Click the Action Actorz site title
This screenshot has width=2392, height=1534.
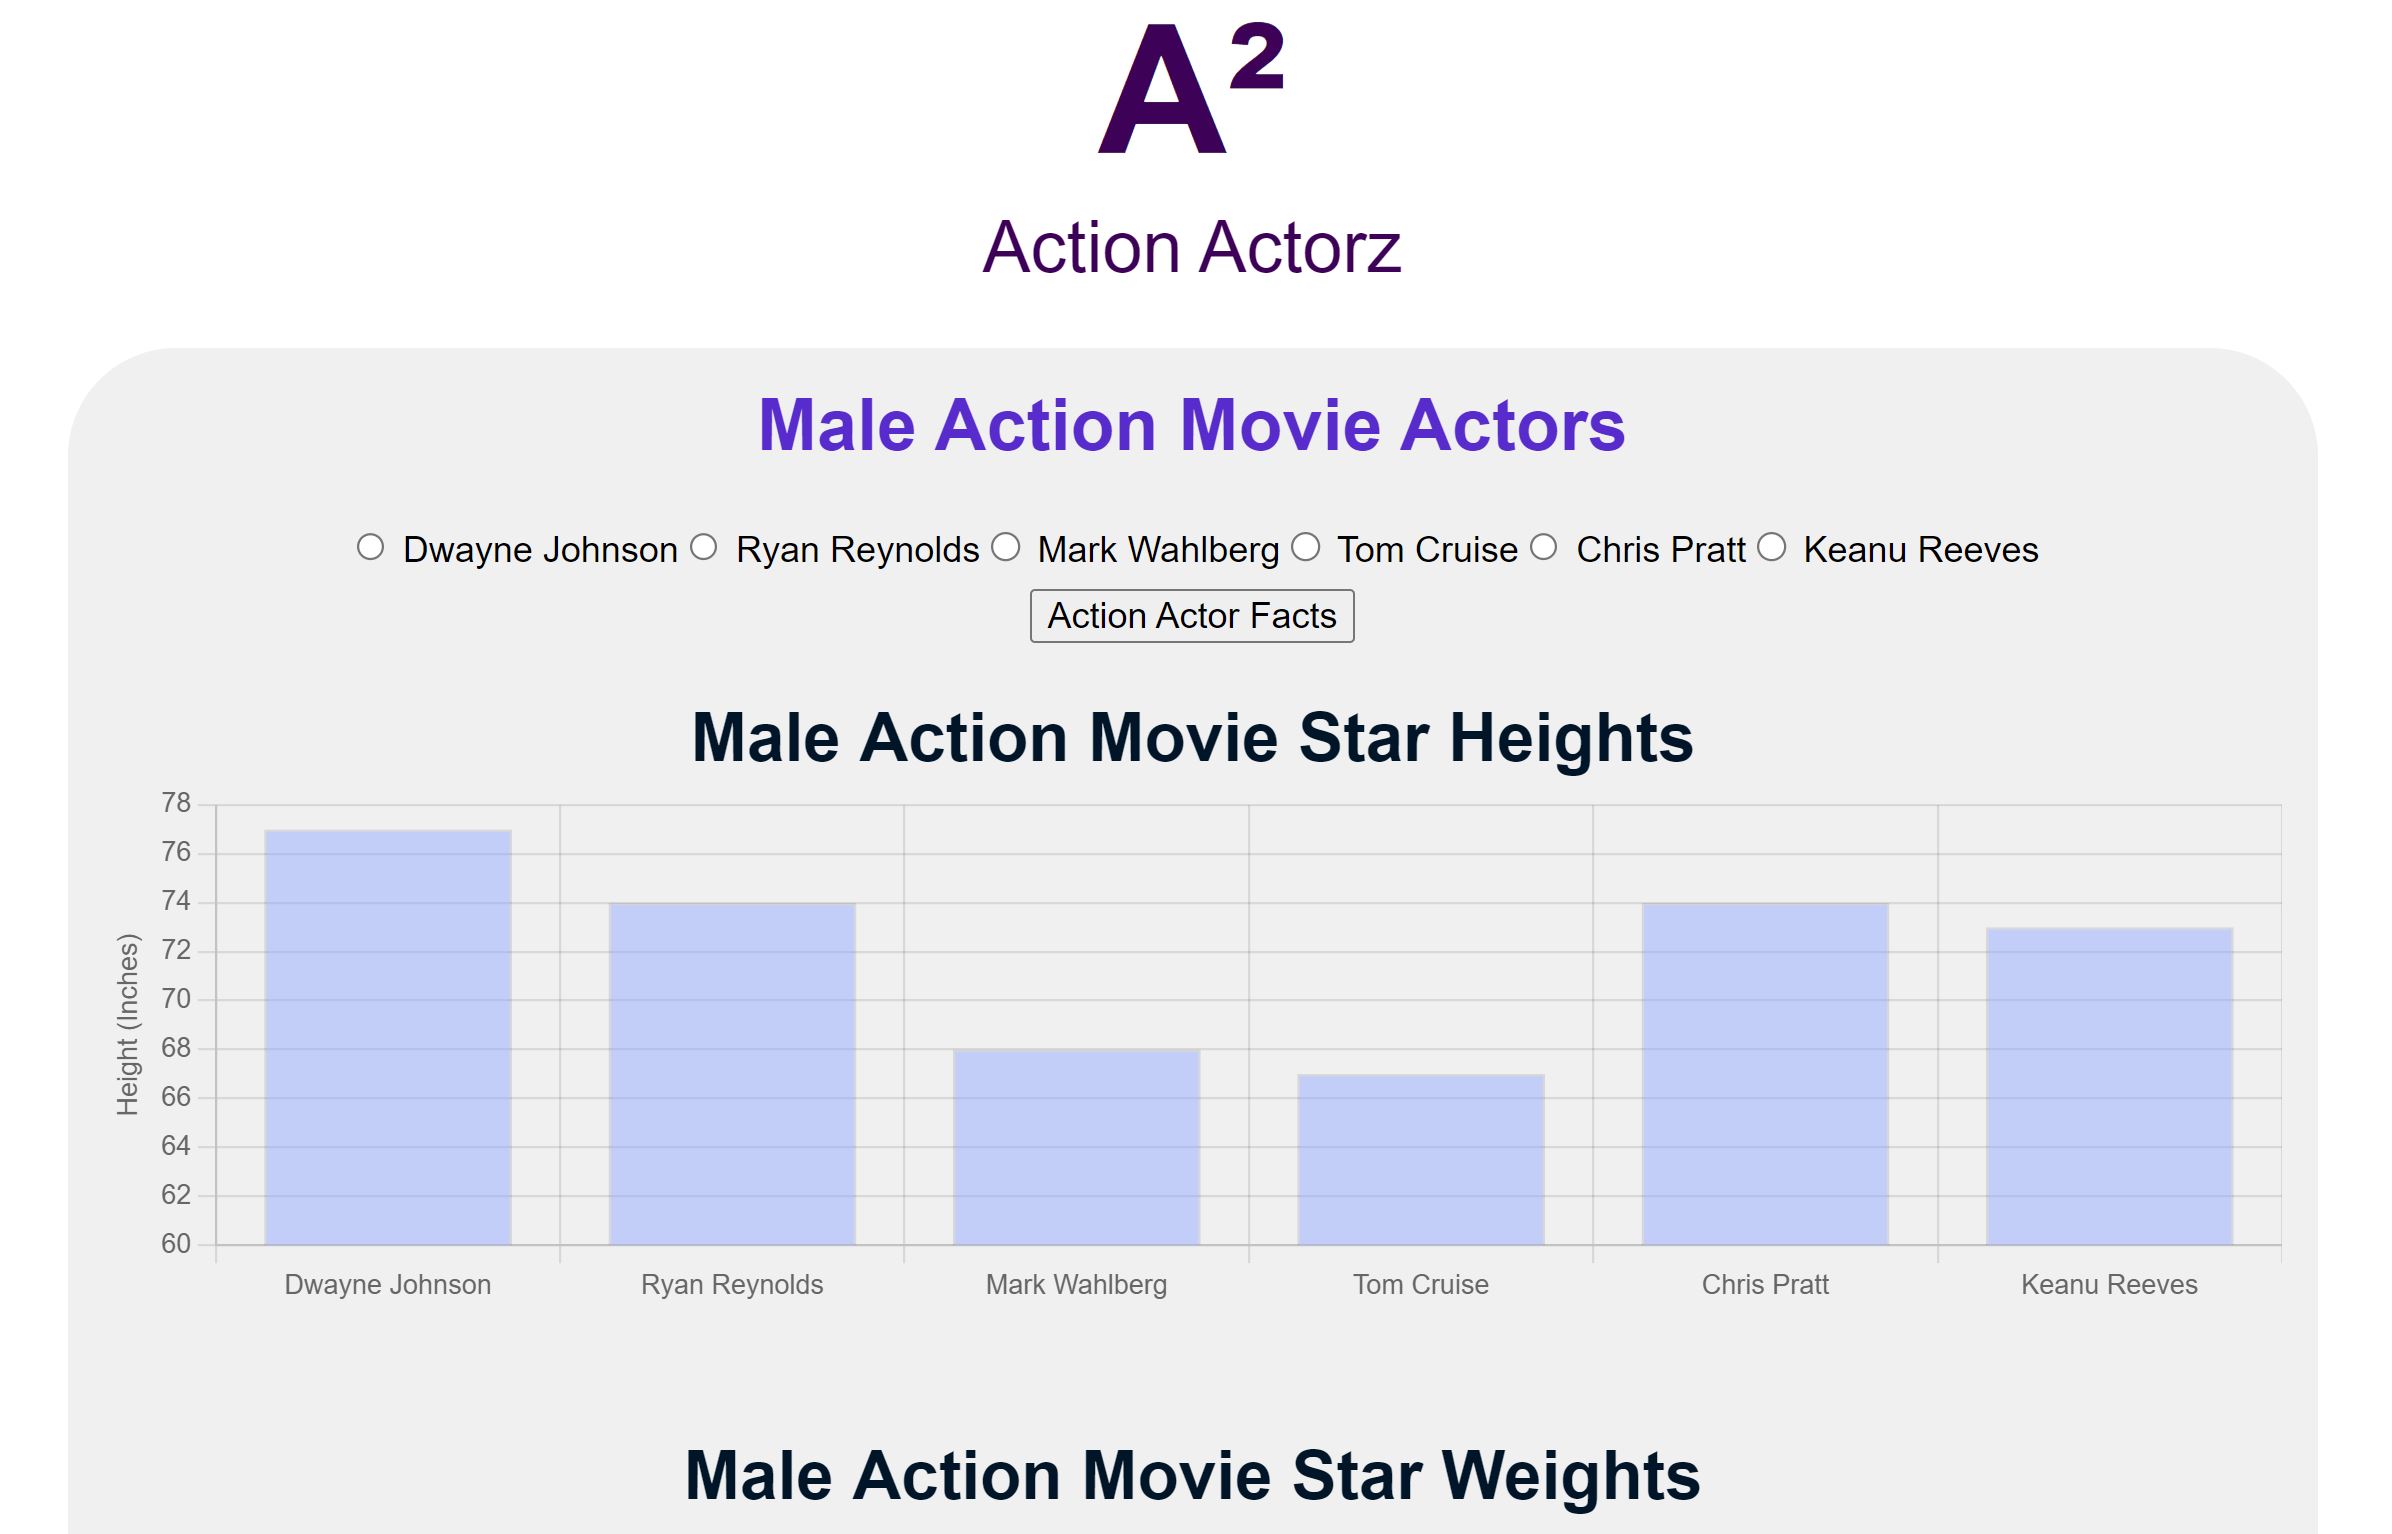coord(1192,247)
